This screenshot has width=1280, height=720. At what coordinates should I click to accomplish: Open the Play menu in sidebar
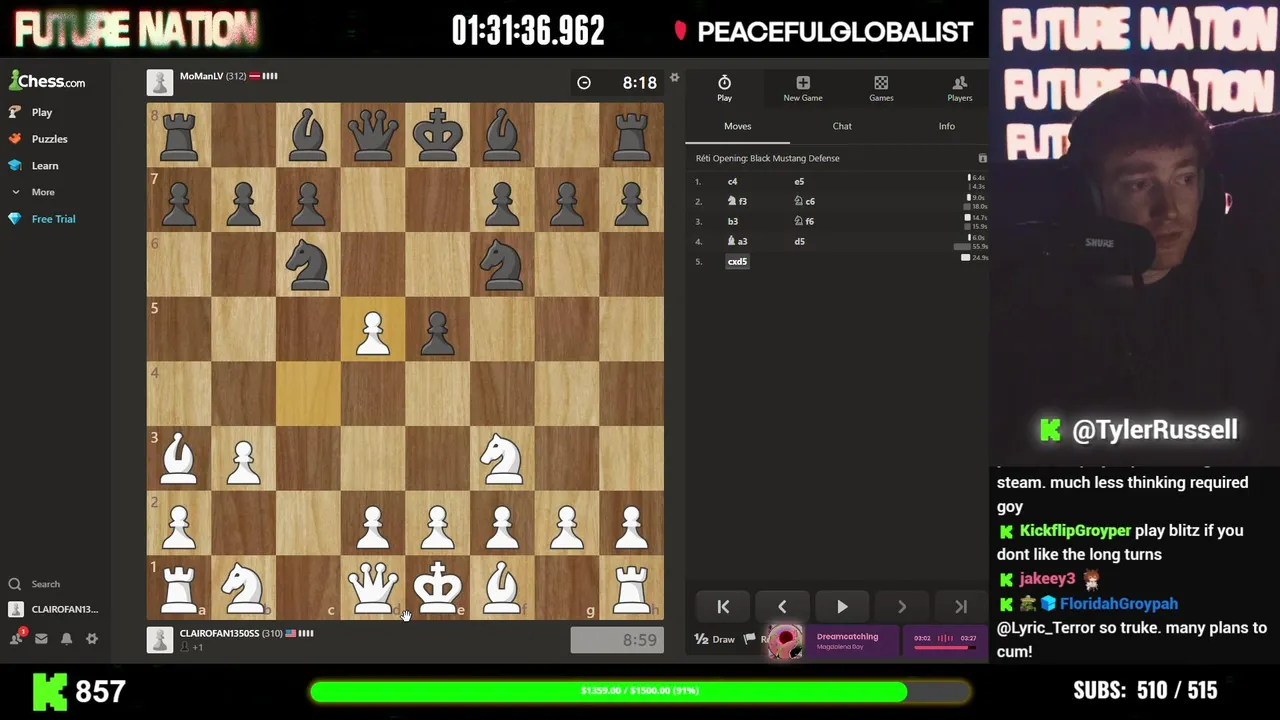tap(30, 112)
